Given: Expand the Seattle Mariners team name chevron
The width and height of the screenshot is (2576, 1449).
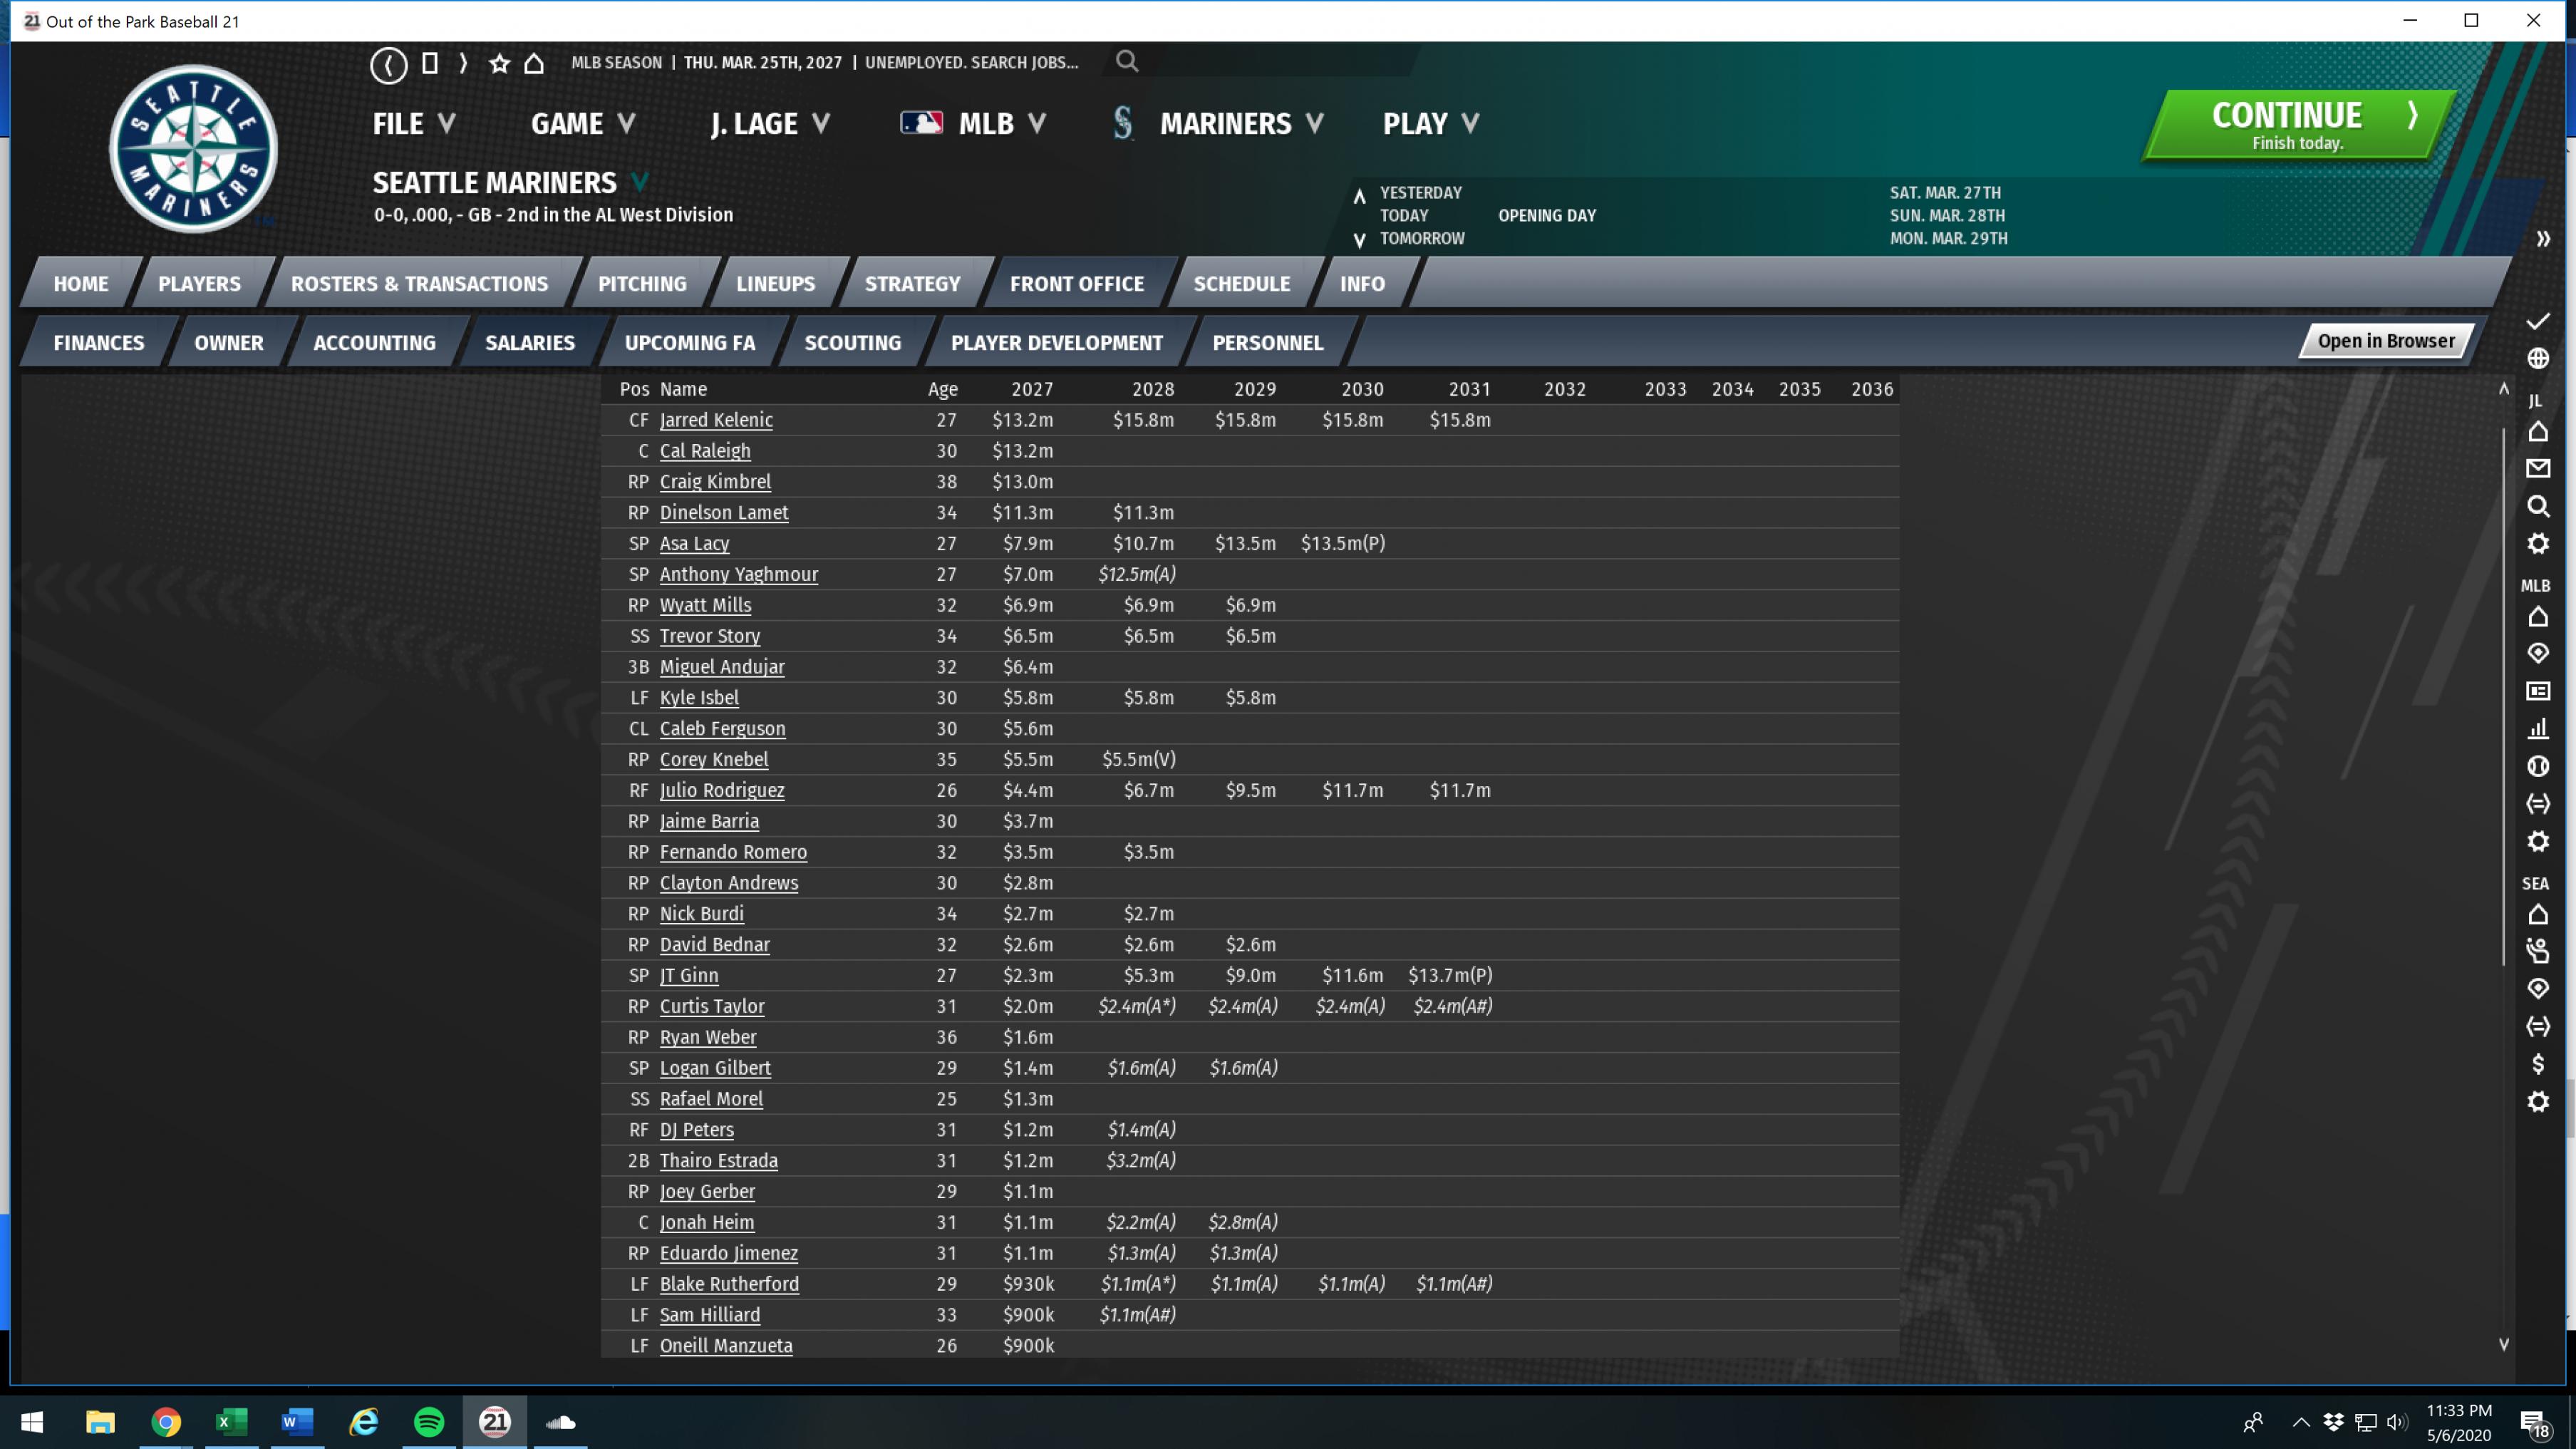Looking at the screenshot, I should [640, 182].
